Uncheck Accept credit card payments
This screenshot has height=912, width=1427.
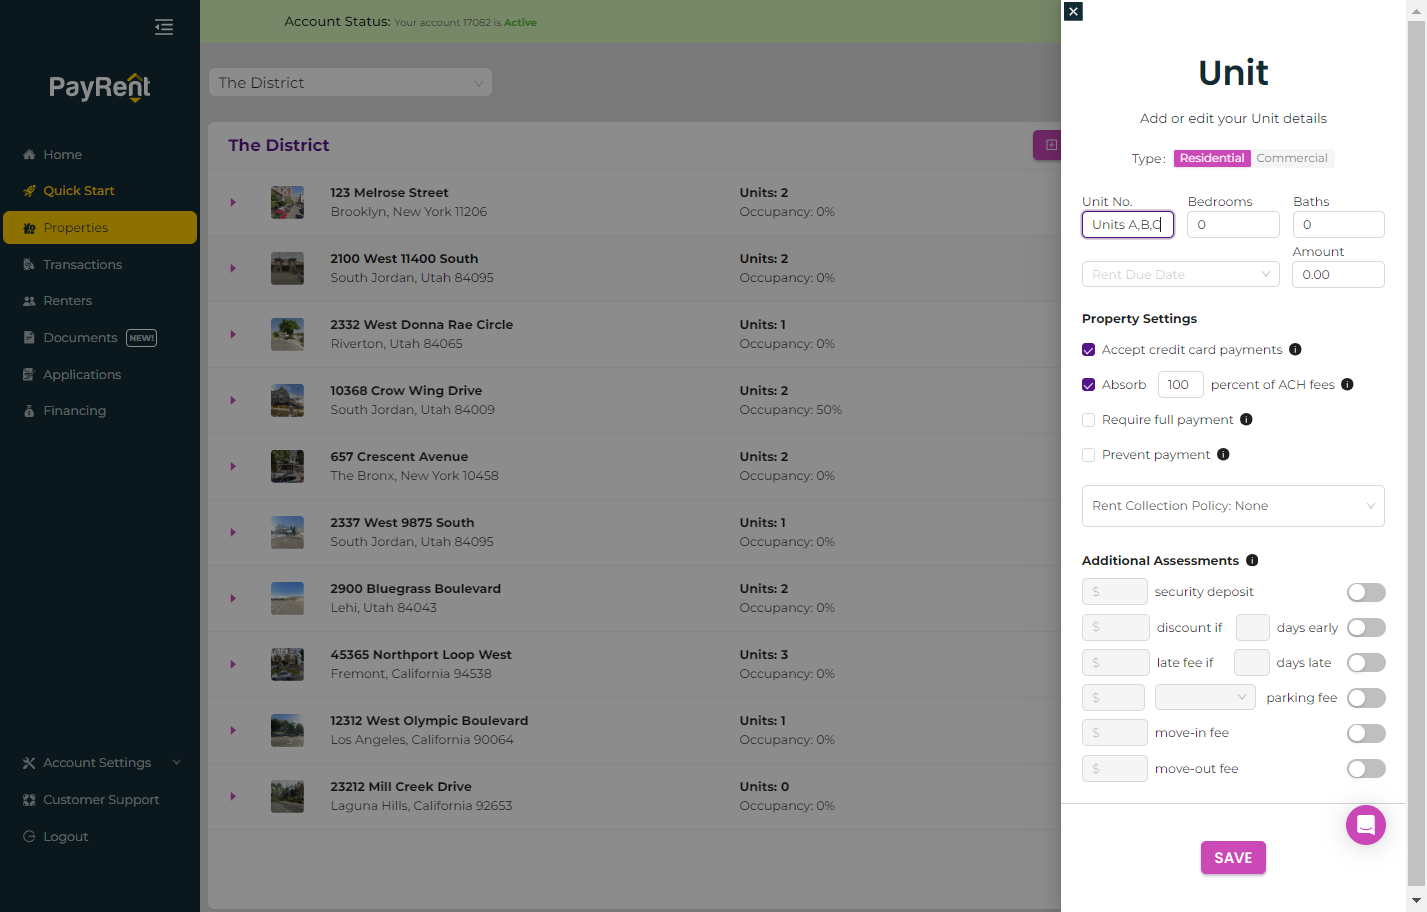[1088, 350]
